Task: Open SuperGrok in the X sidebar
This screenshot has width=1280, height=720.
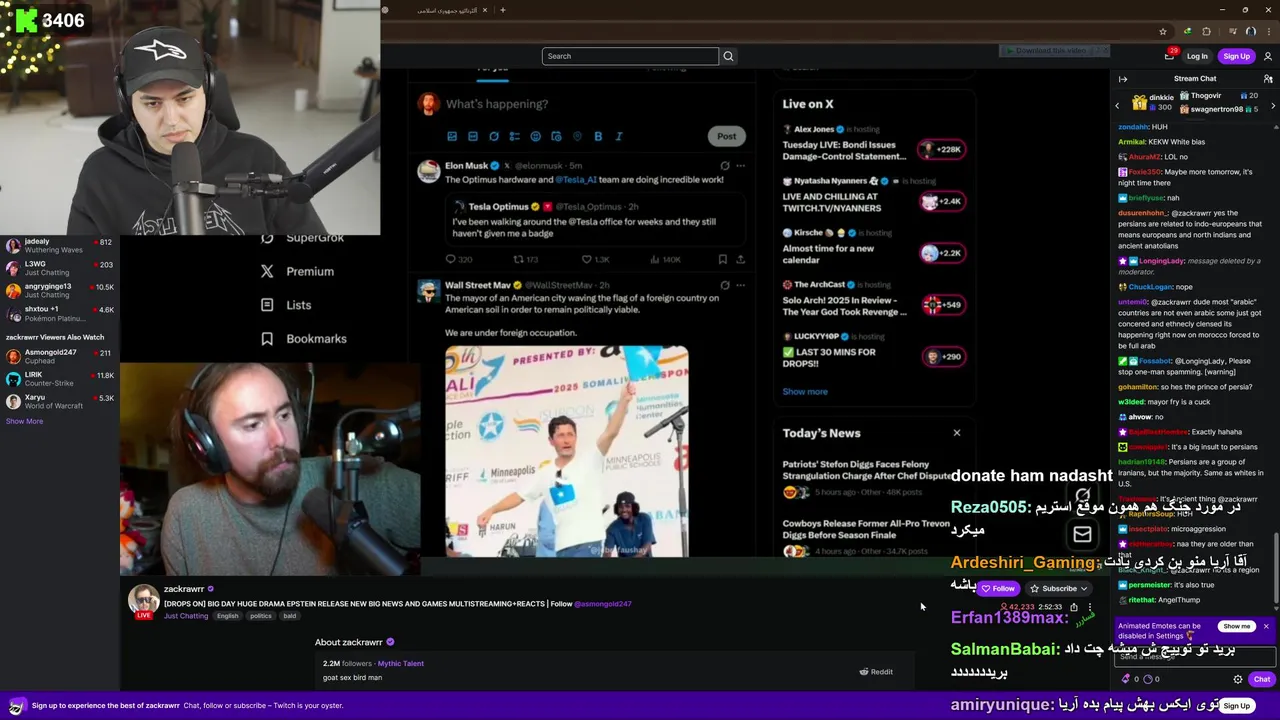Action: pyautogui.click(x=302, y=238)
